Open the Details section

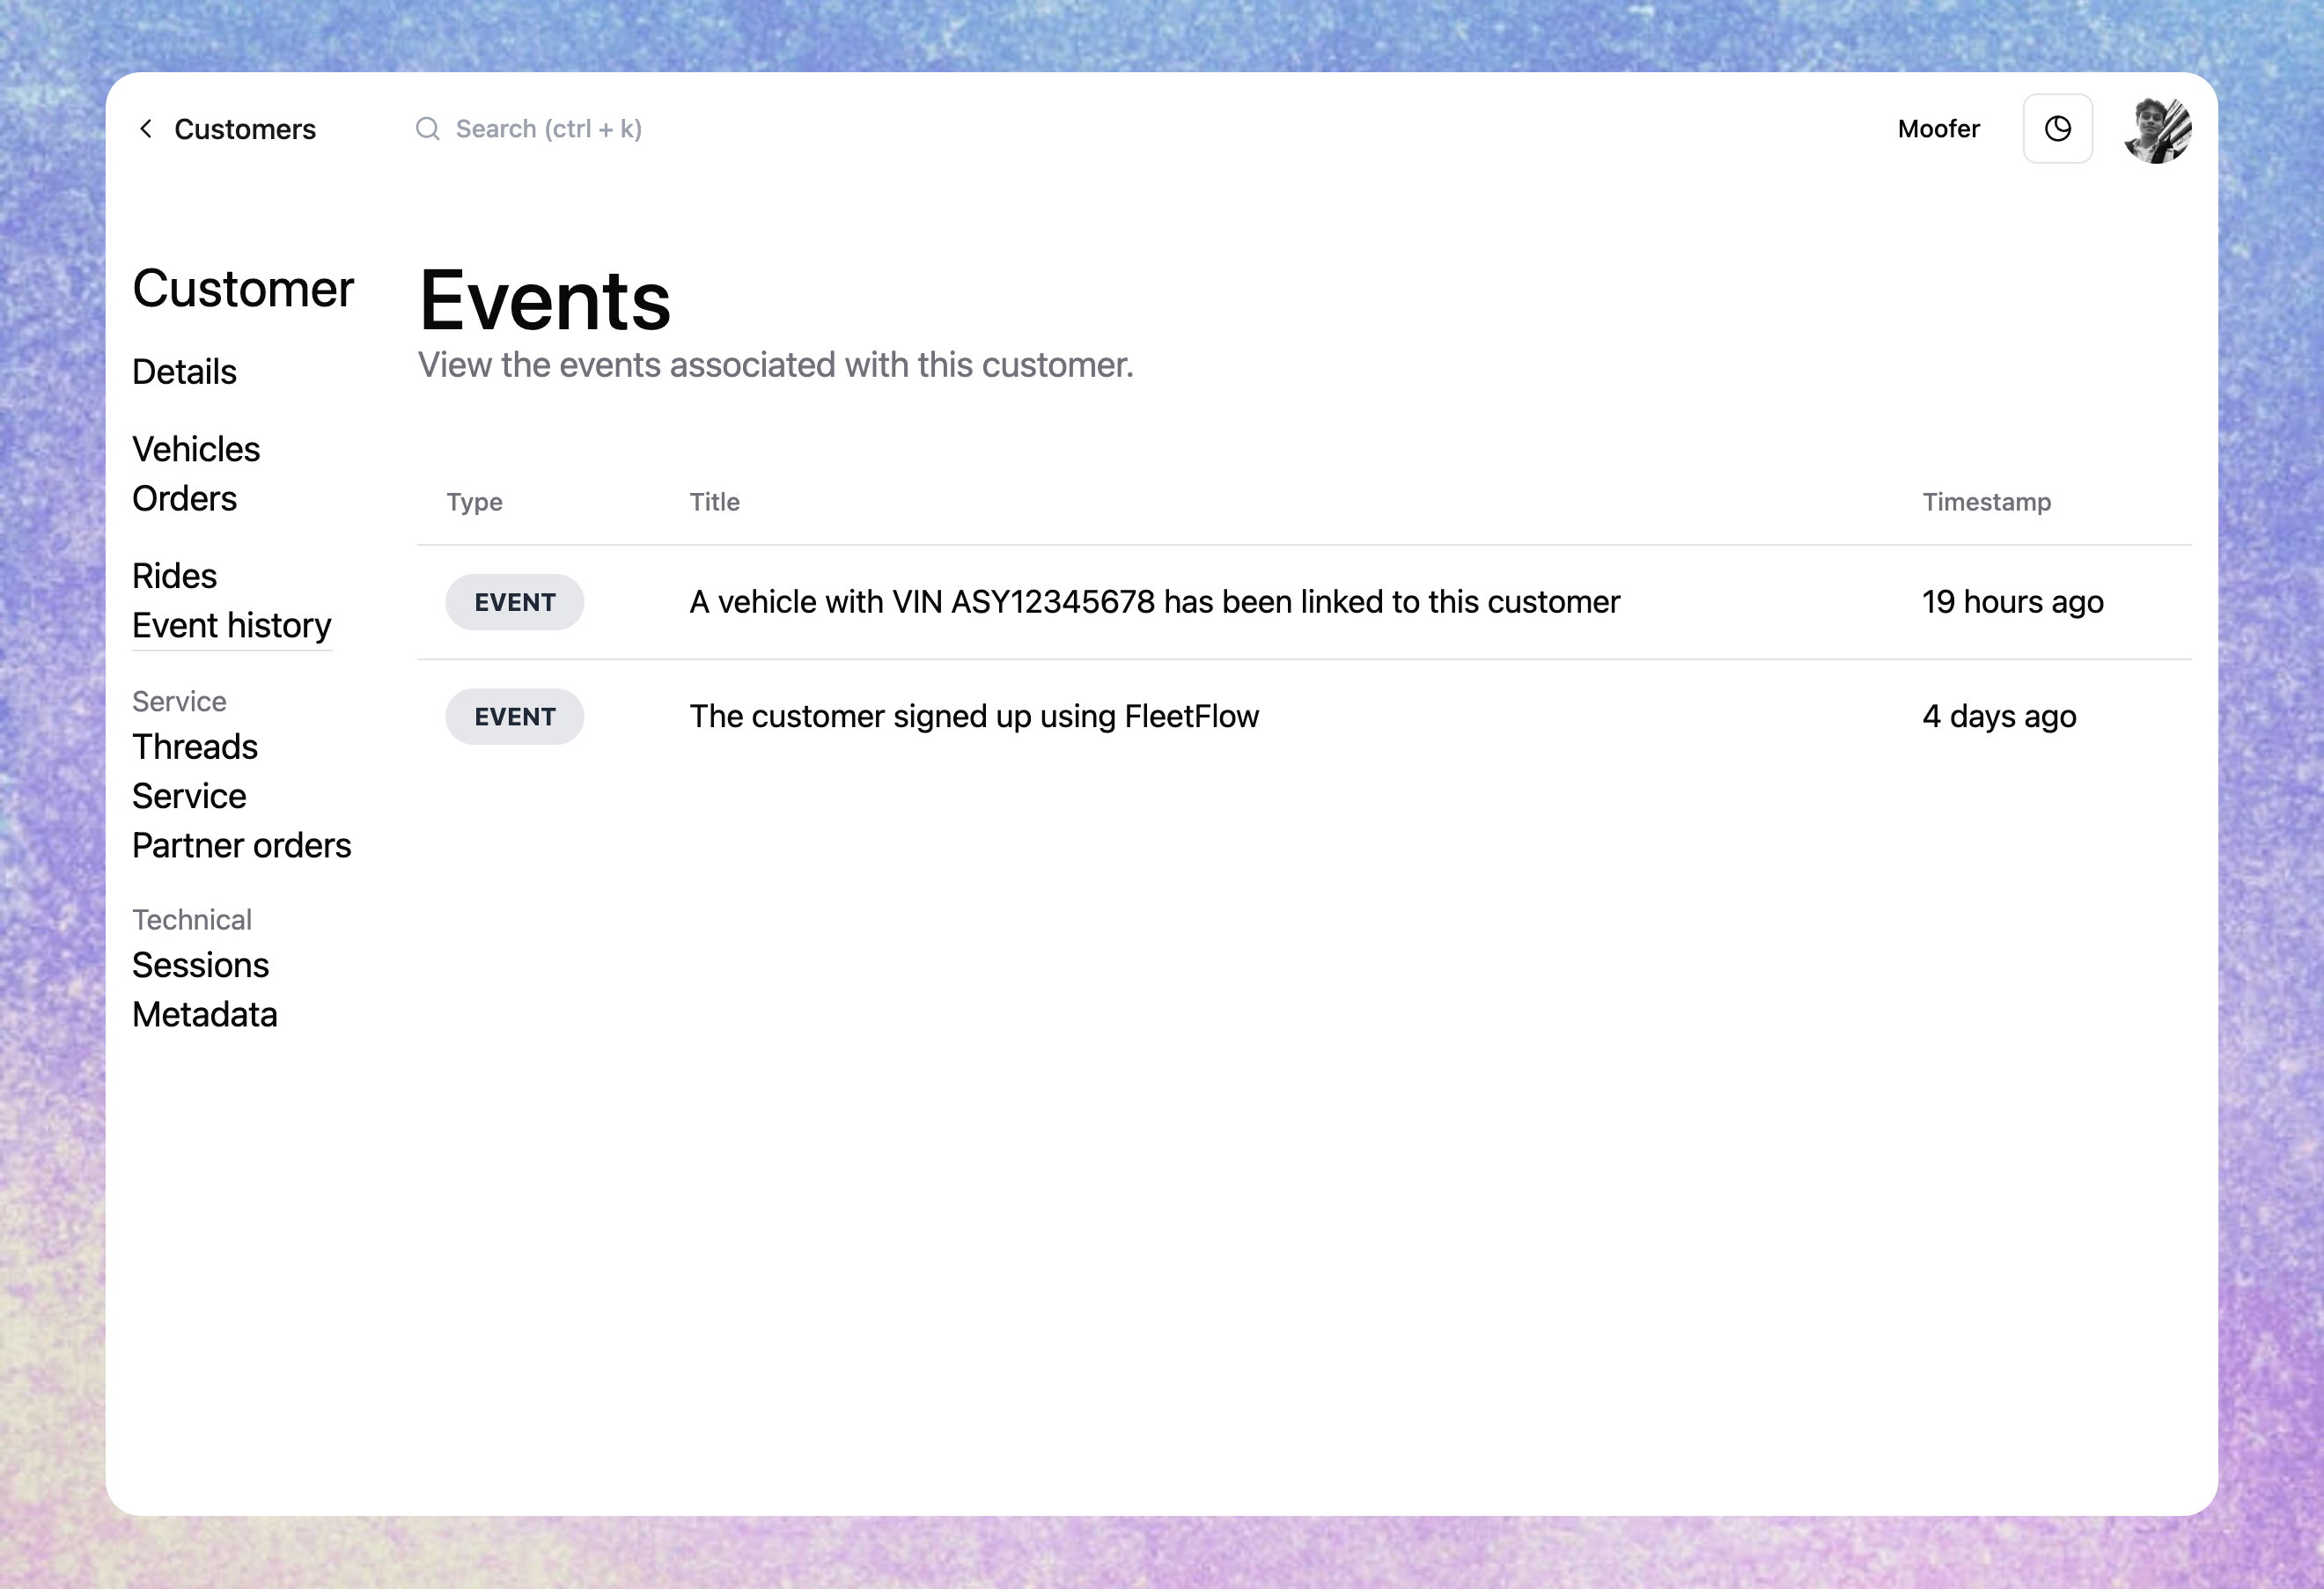184,372
